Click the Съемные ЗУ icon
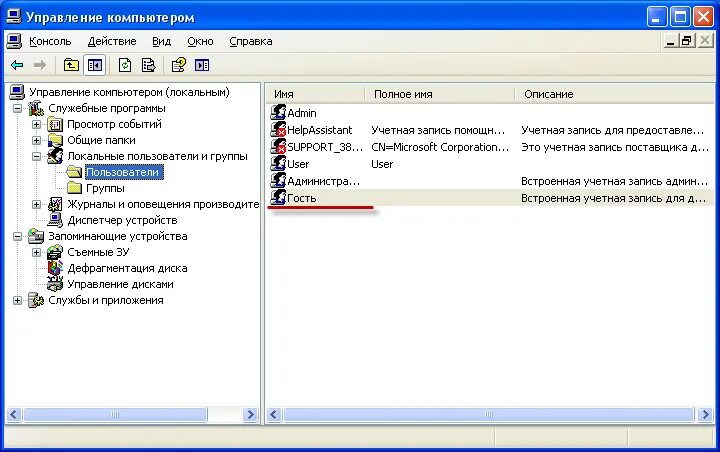720x452 pixels. (x=55, y=252)
